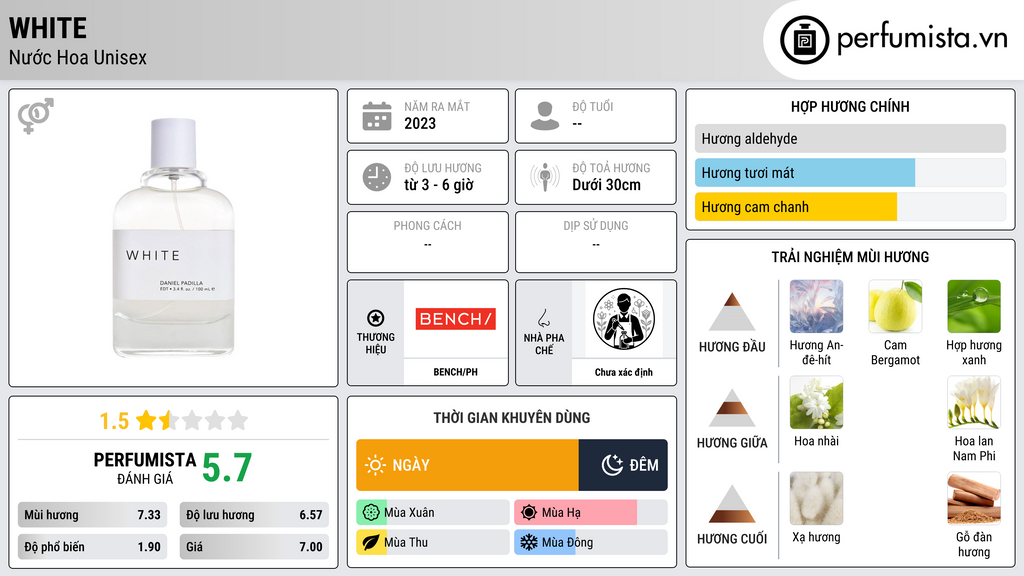Click the Phong cách style card
Image resolution: width=1024 pixels, height=576 pixels.
pyautogui.click(x=428, y=242)
